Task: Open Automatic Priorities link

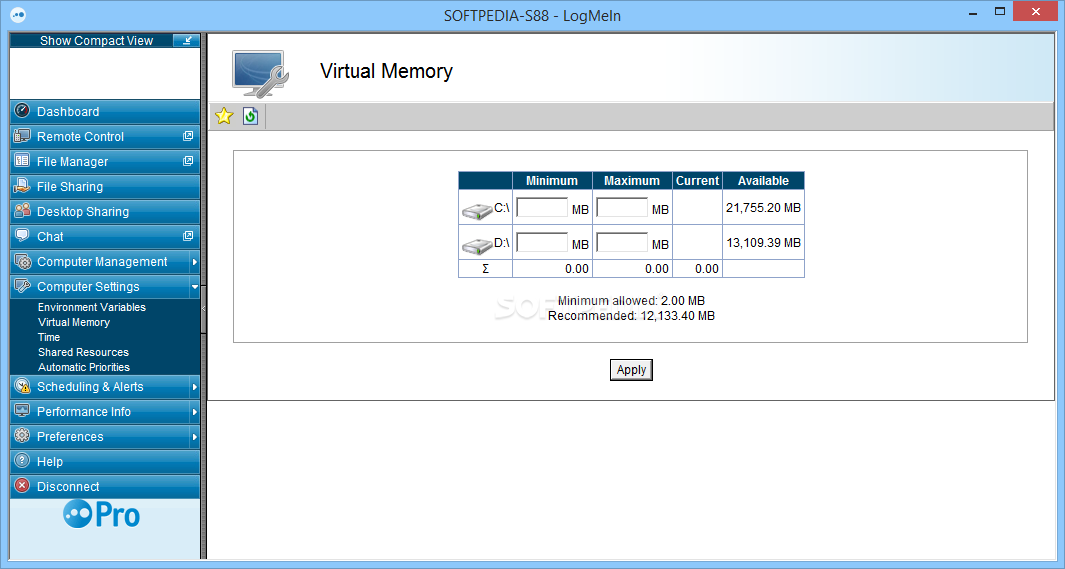Action: click(84, 367)
